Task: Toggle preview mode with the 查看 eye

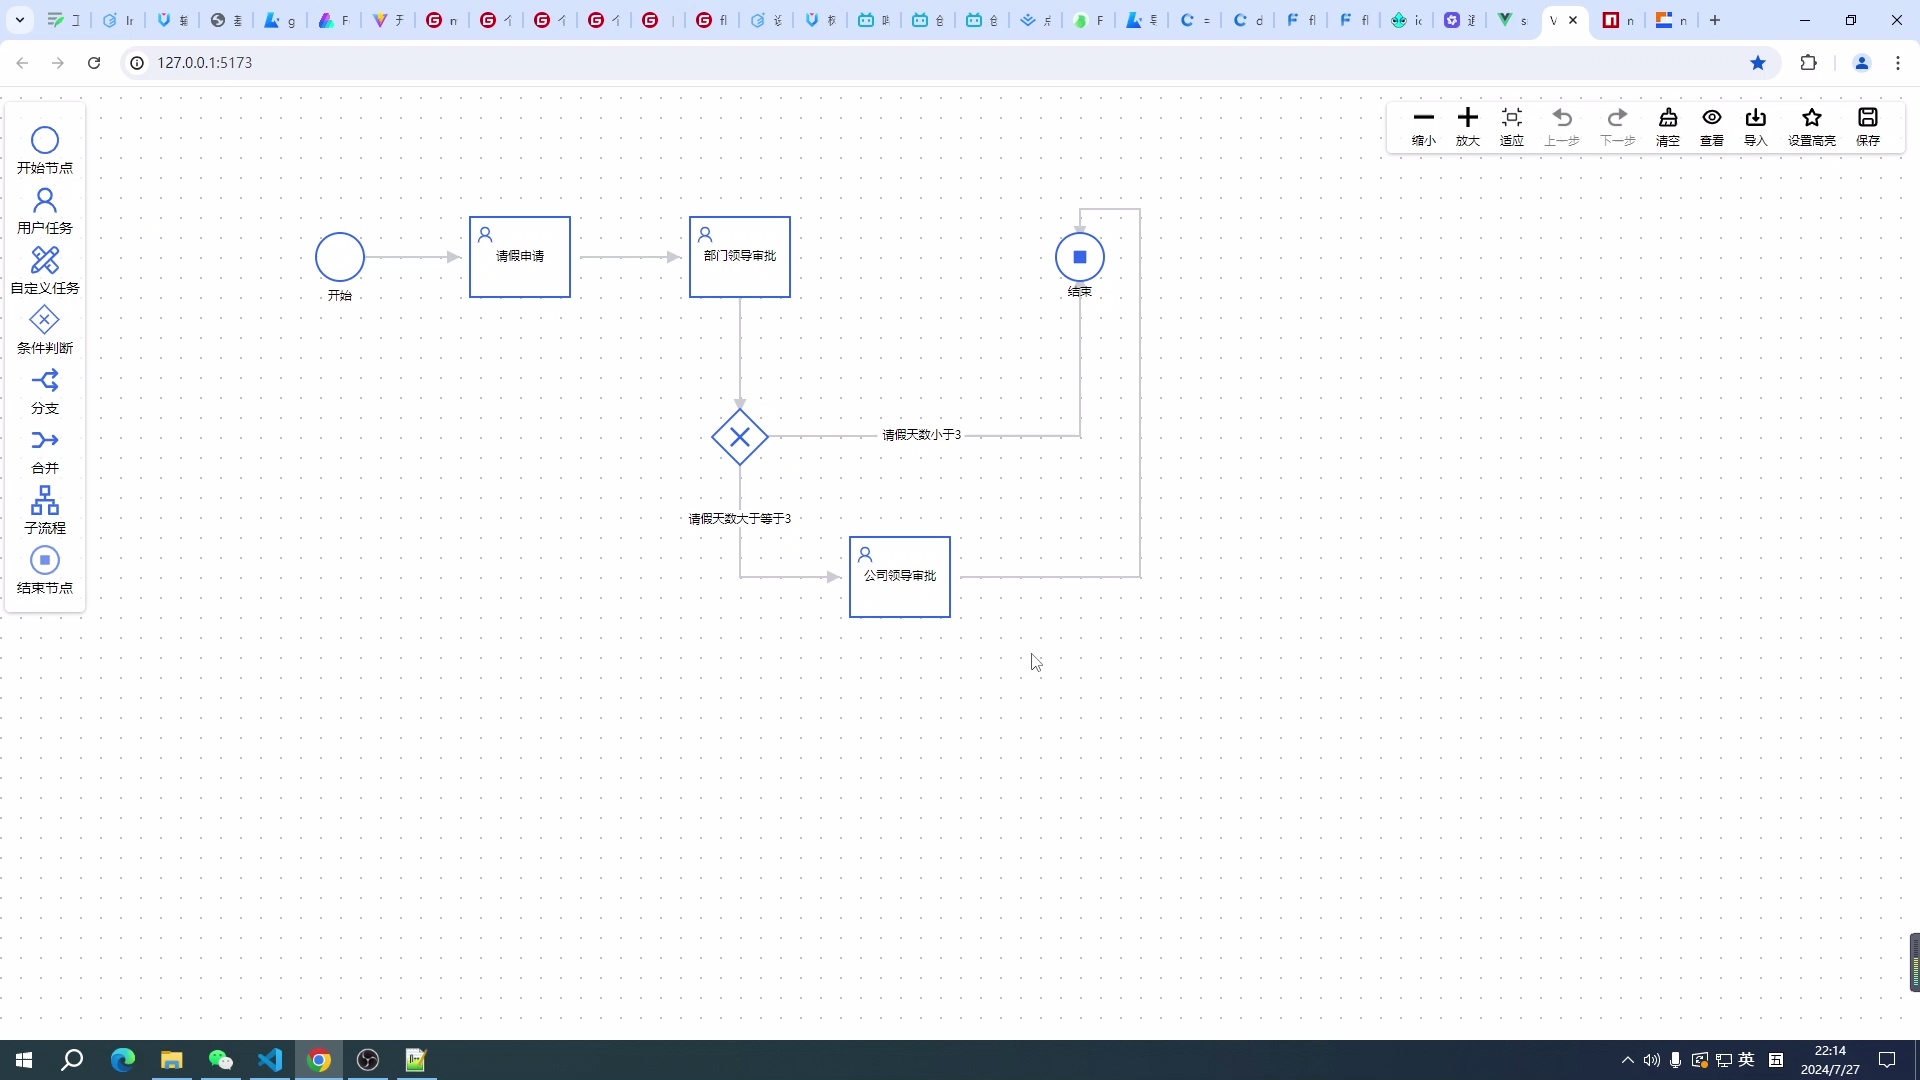Action: coord(1712,126)
